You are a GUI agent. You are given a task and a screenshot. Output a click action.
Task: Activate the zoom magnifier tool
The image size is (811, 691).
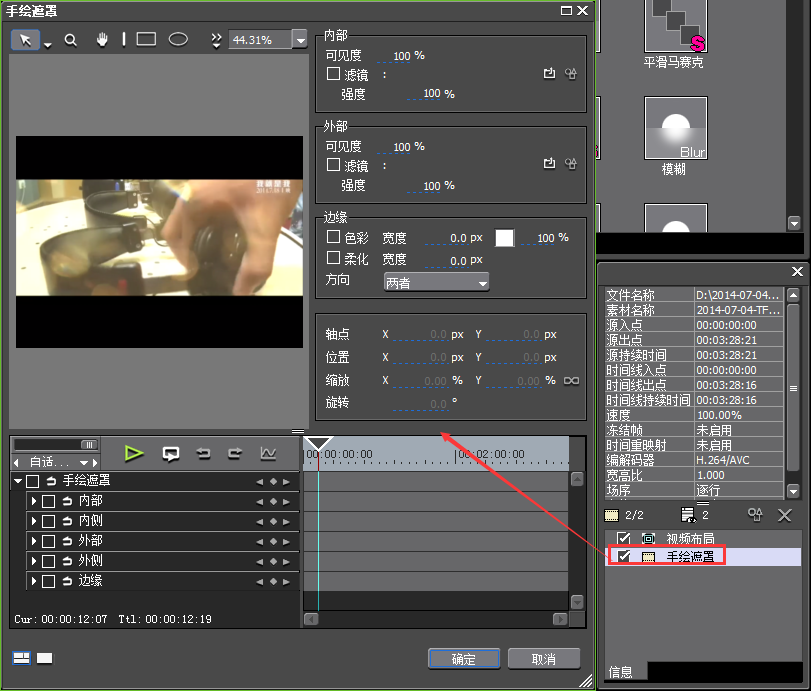[x=71, y=40]
